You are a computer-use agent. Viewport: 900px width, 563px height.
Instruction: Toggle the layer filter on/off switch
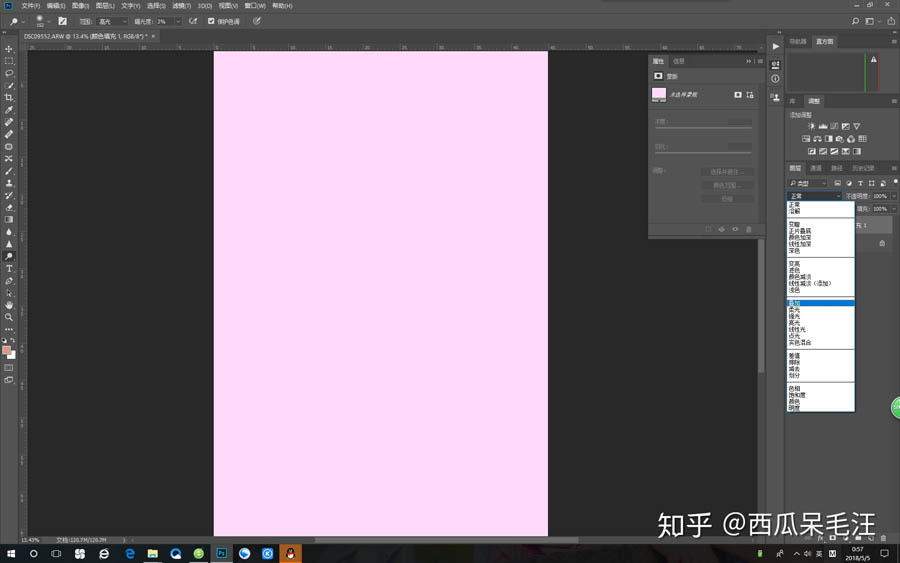click(895, 182)
